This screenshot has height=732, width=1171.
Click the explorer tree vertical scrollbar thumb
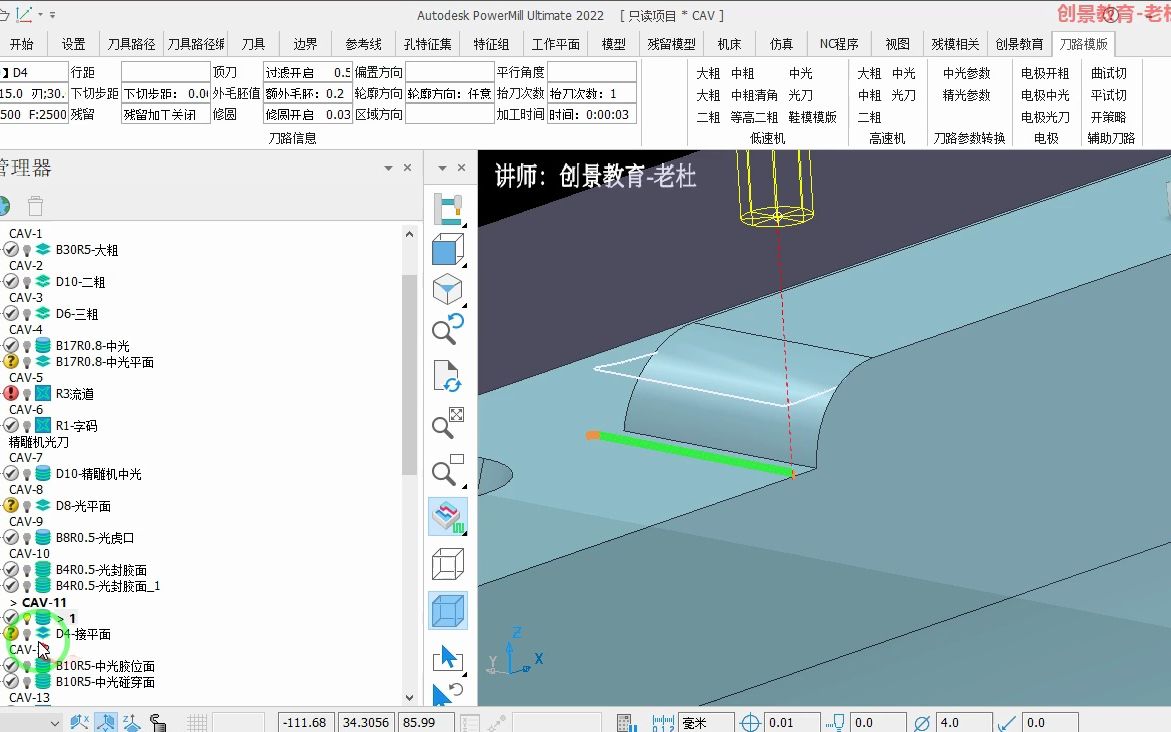pos(409,375)
